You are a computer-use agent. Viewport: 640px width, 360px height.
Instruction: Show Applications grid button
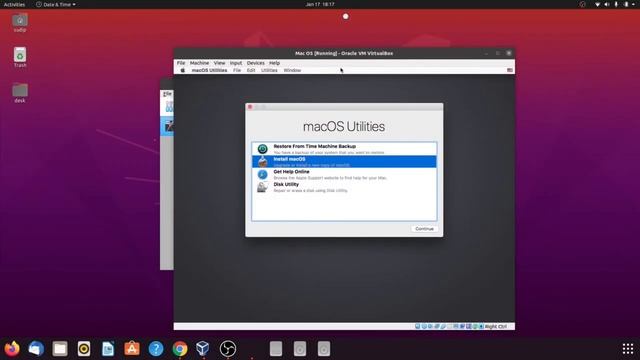[x=628, y=349]
